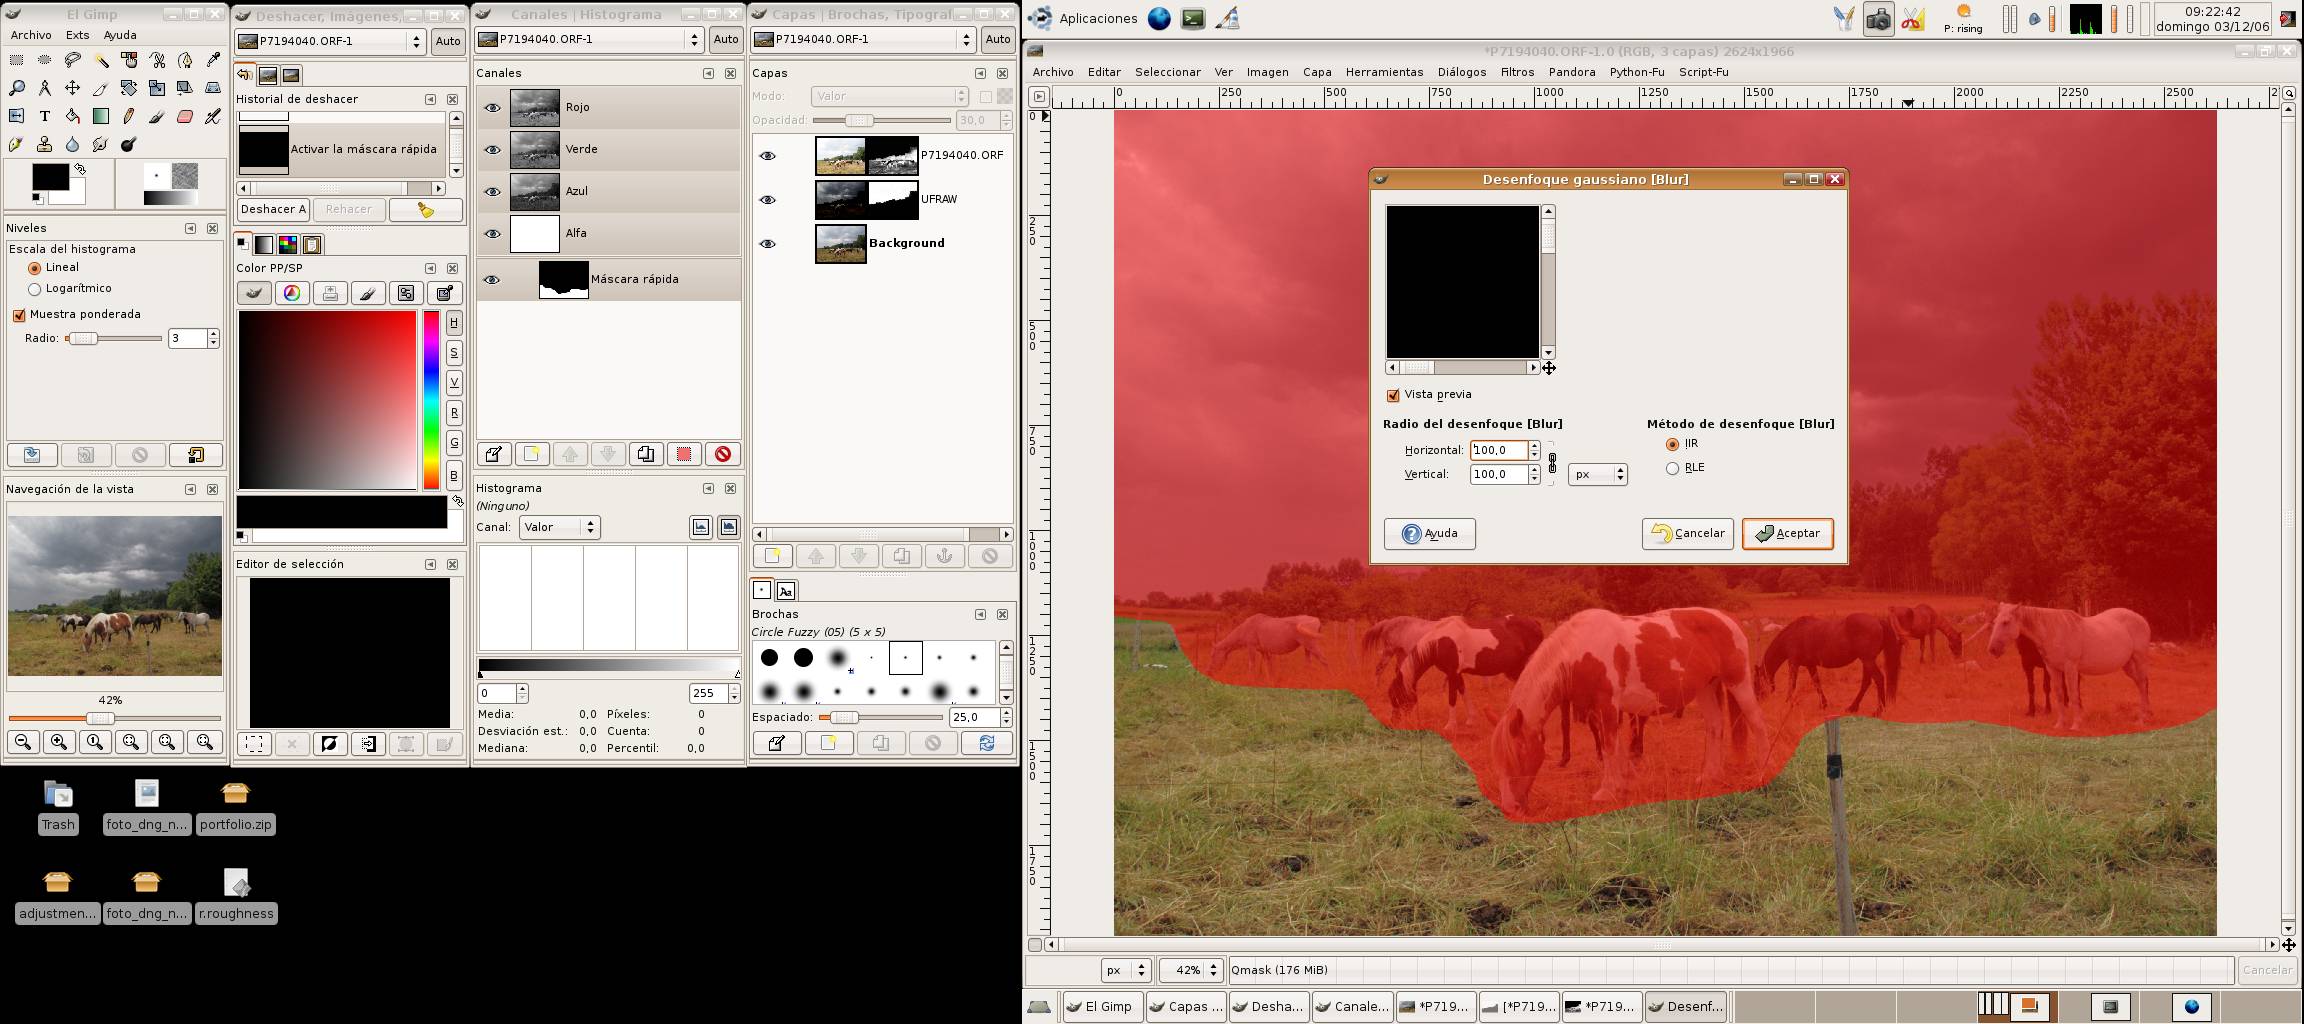2304x1024 pixels.
Task: Click the rainbow hue strip in color panel
Action: [x=431, y=400]
